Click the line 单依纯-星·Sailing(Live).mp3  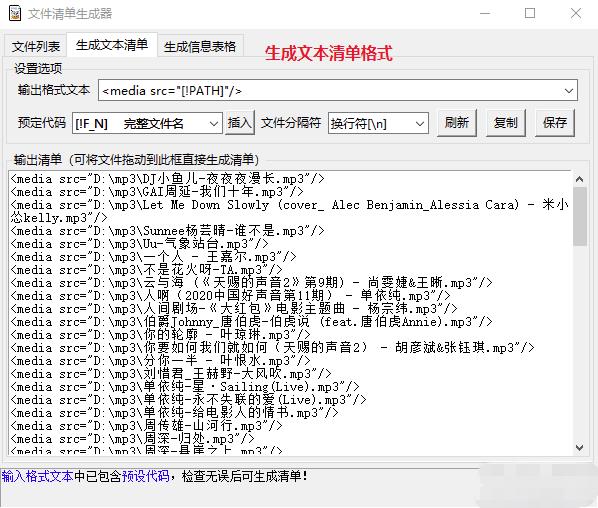tap(185, 386)
